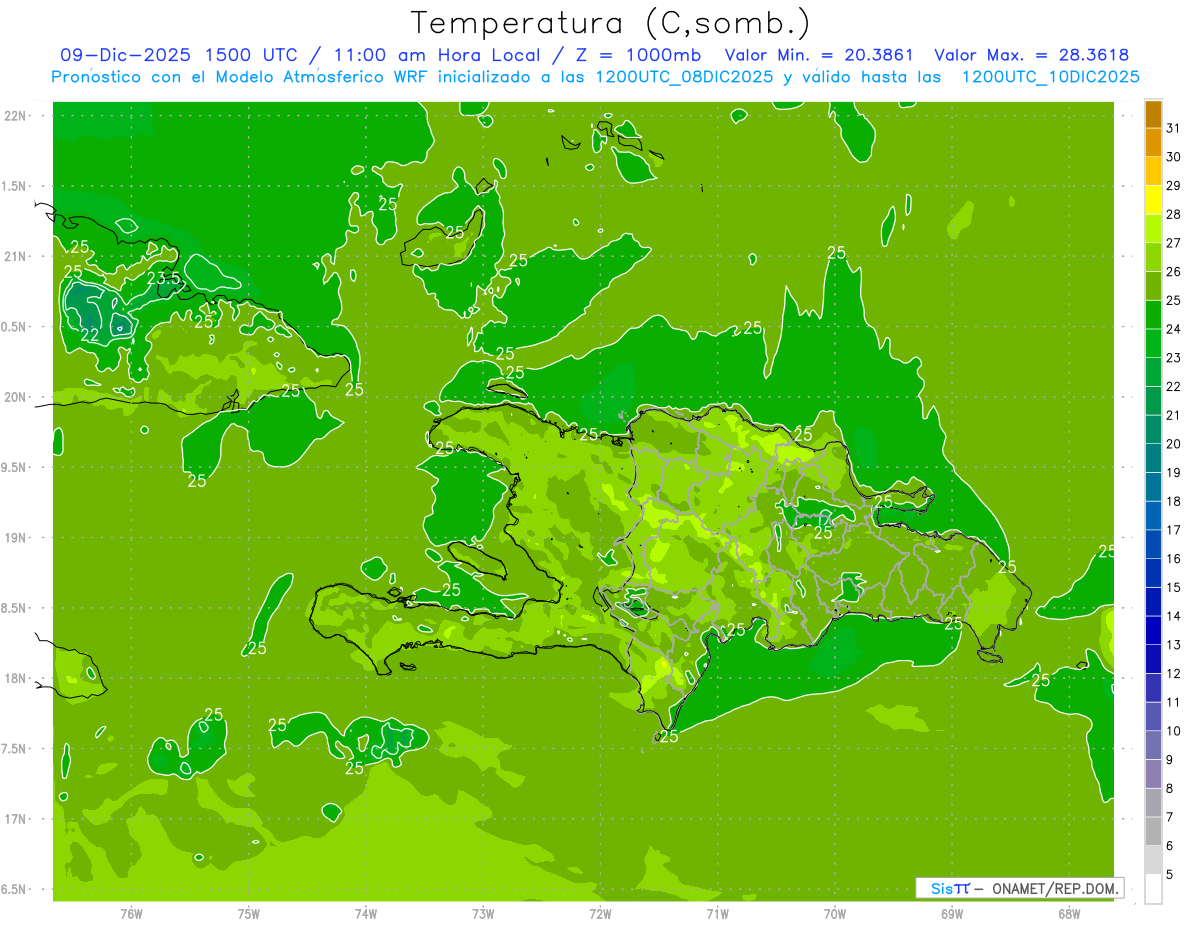Select "Valor Min. = 20.3861" text

coord(819,56)
